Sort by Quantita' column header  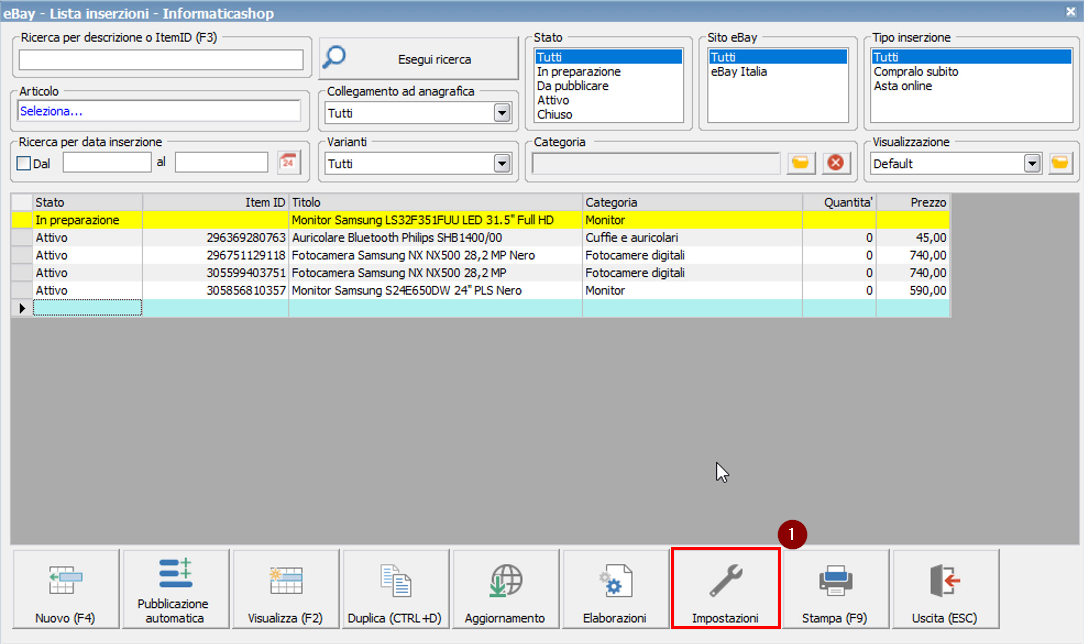pos(839,202)
